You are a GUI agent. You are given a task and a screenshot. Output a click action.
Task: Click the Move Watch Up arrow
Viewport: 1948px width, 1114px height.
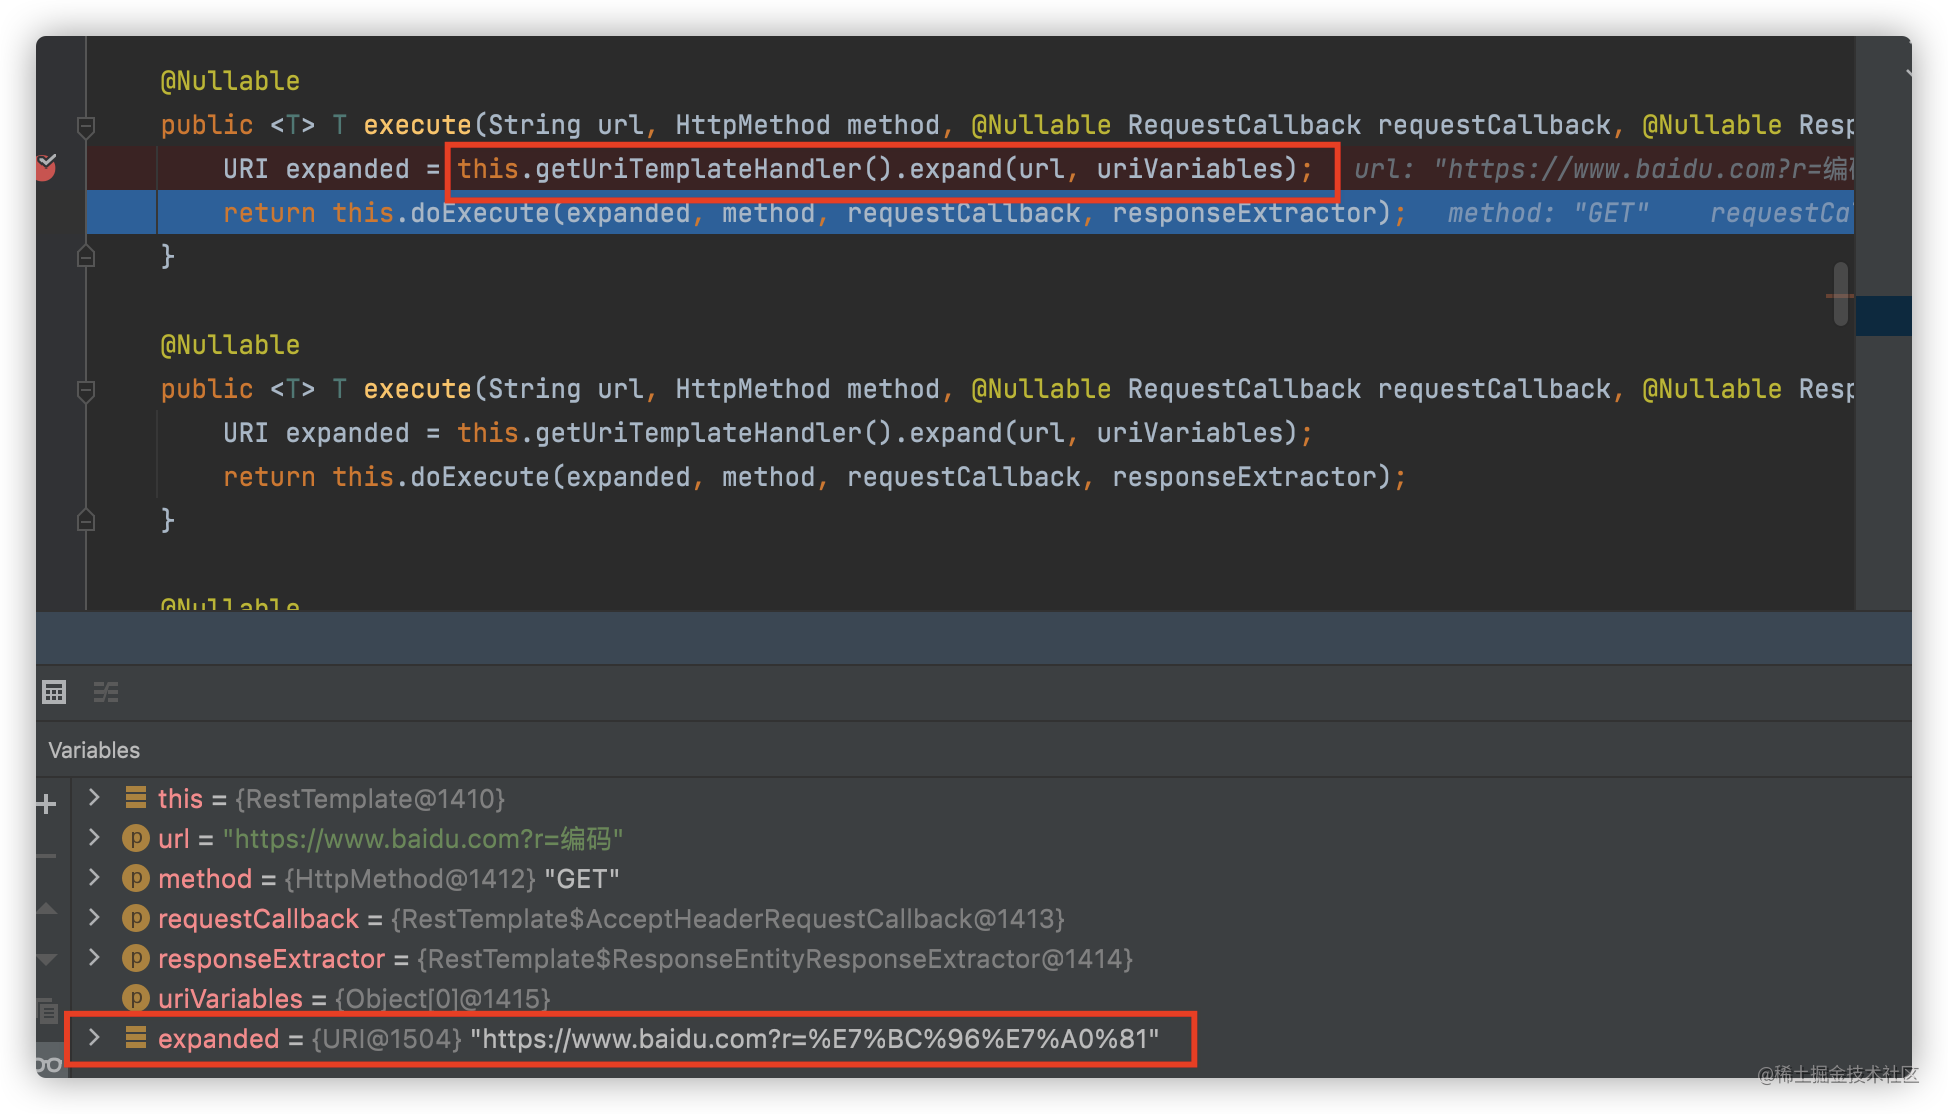(46, 909)
